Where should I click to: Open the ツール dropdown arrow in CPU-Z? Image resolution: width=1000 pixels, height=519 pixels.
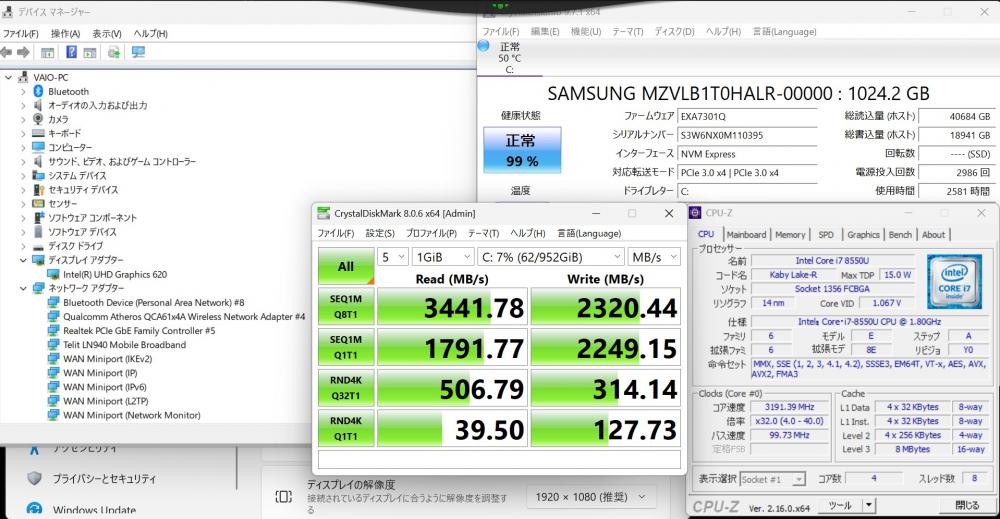(868, 505)
